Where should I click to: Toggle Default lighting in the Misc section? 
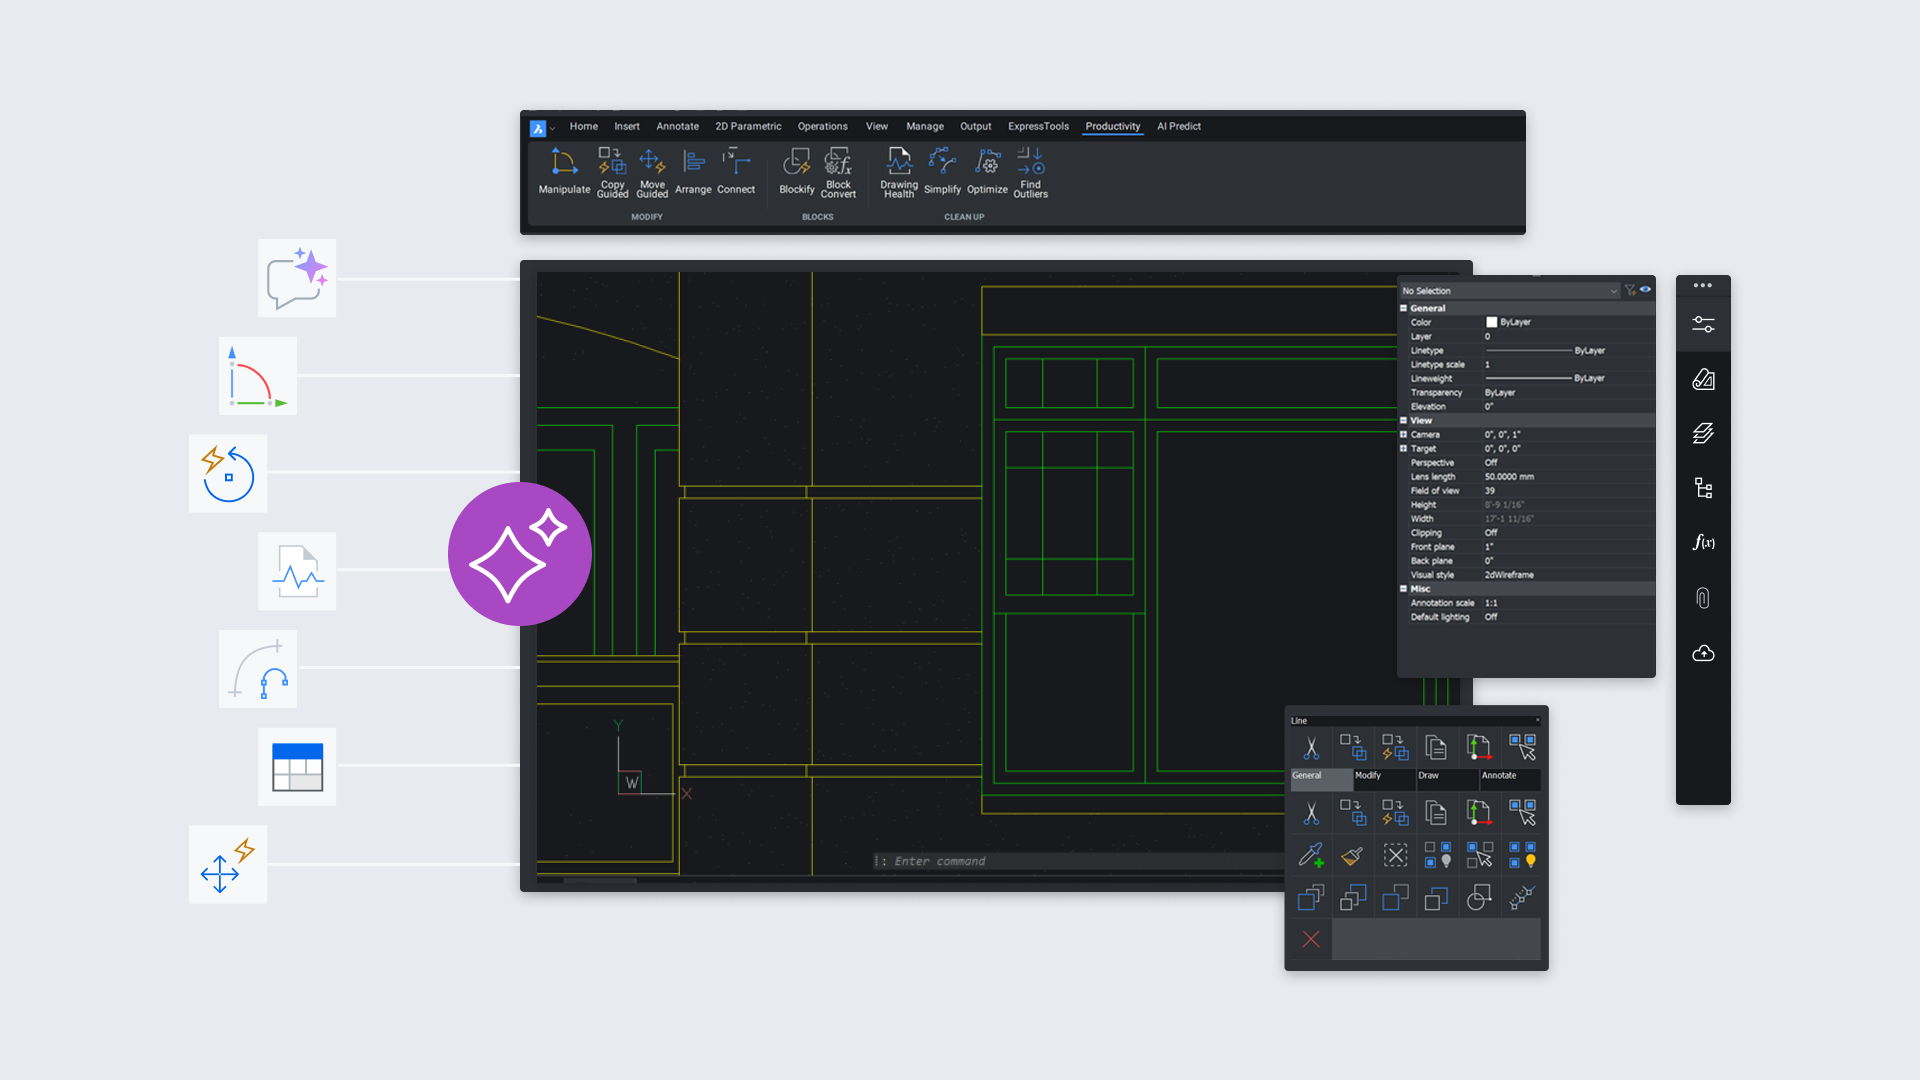1490,617
